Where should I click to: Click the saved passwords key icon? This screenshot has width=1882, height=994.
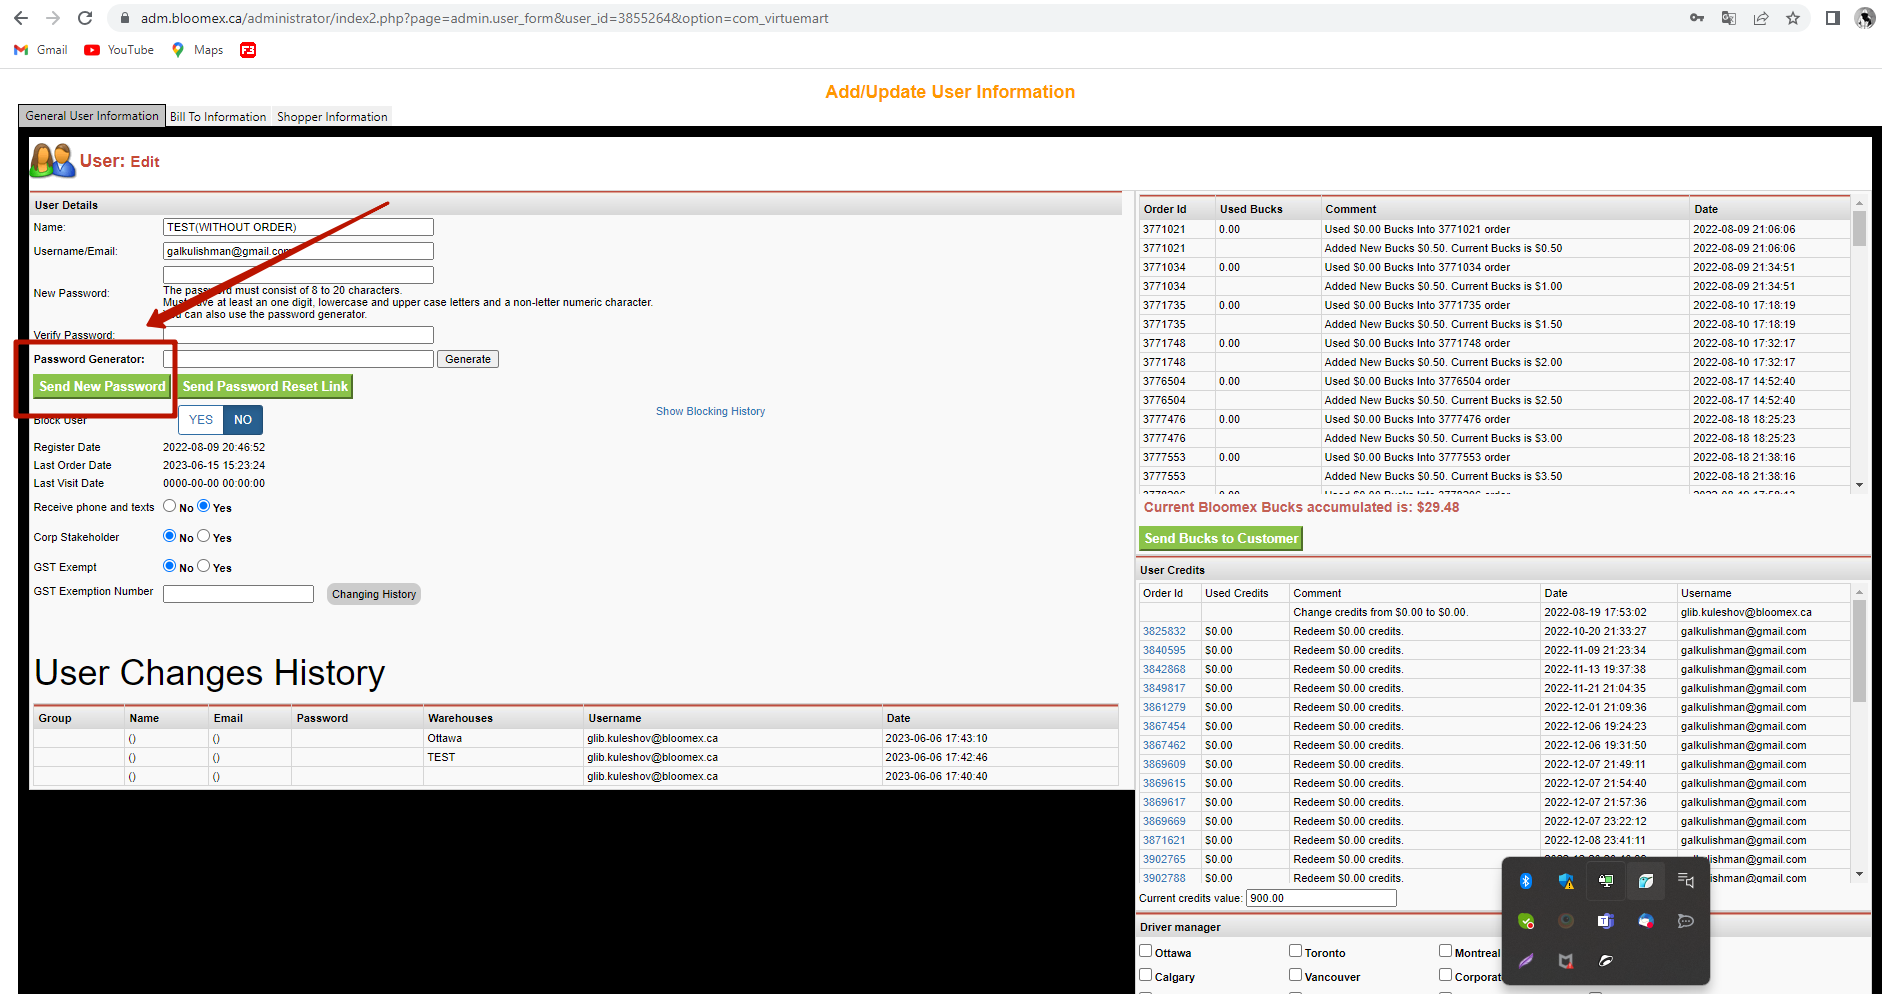1697,18
